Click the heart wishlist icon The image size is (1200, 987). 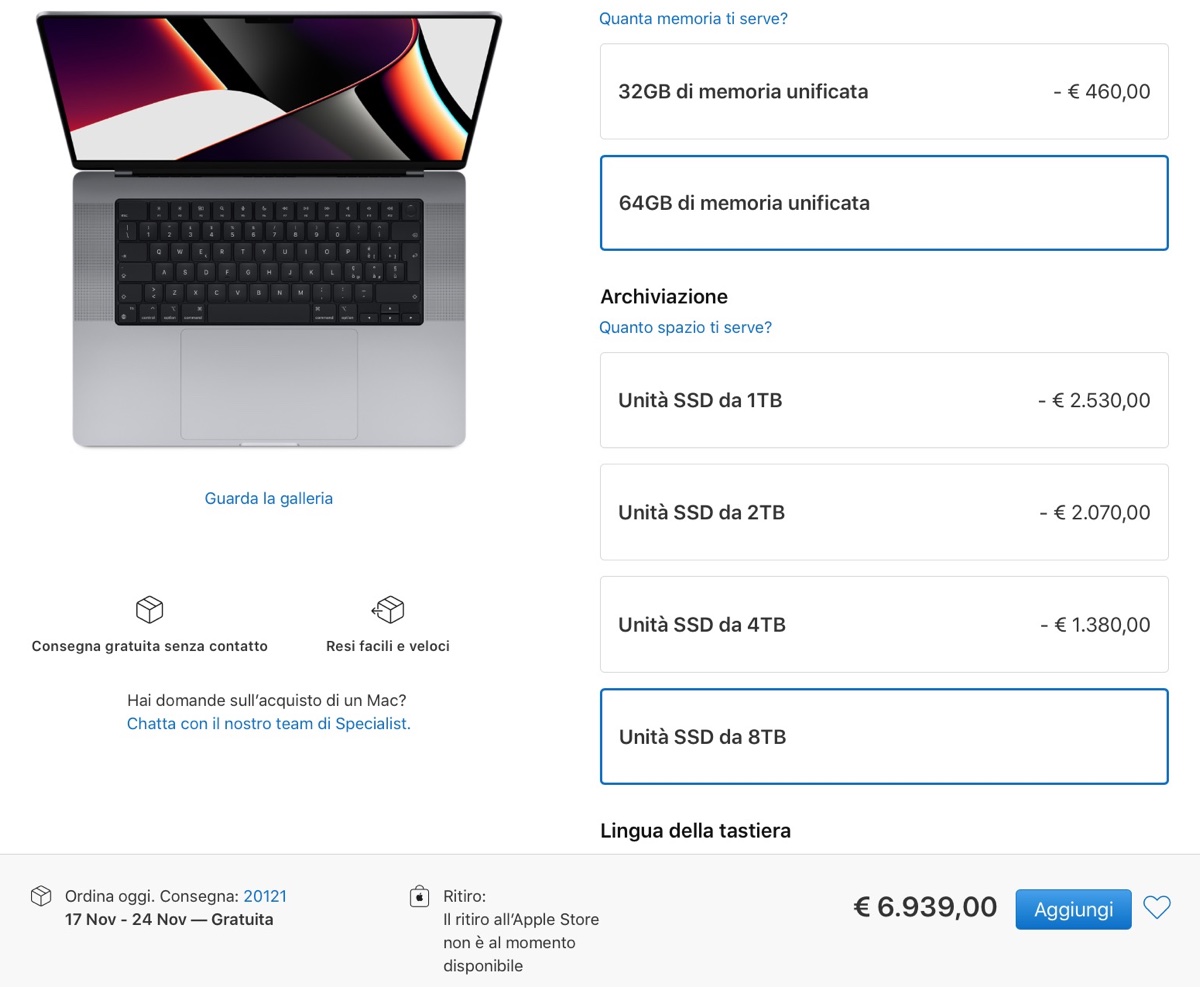(x=1157, y=908)
